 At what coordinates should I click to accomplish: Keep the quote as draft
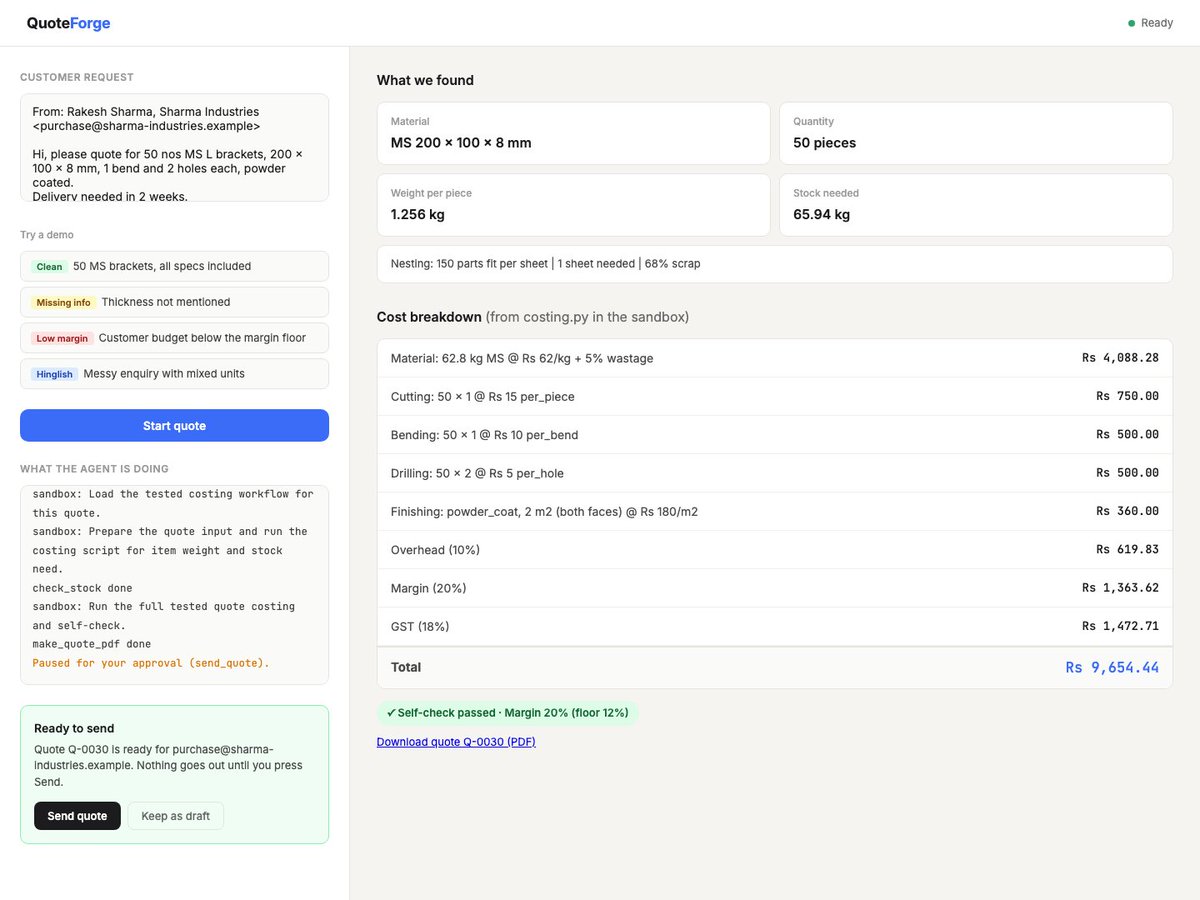coord(176,816)
